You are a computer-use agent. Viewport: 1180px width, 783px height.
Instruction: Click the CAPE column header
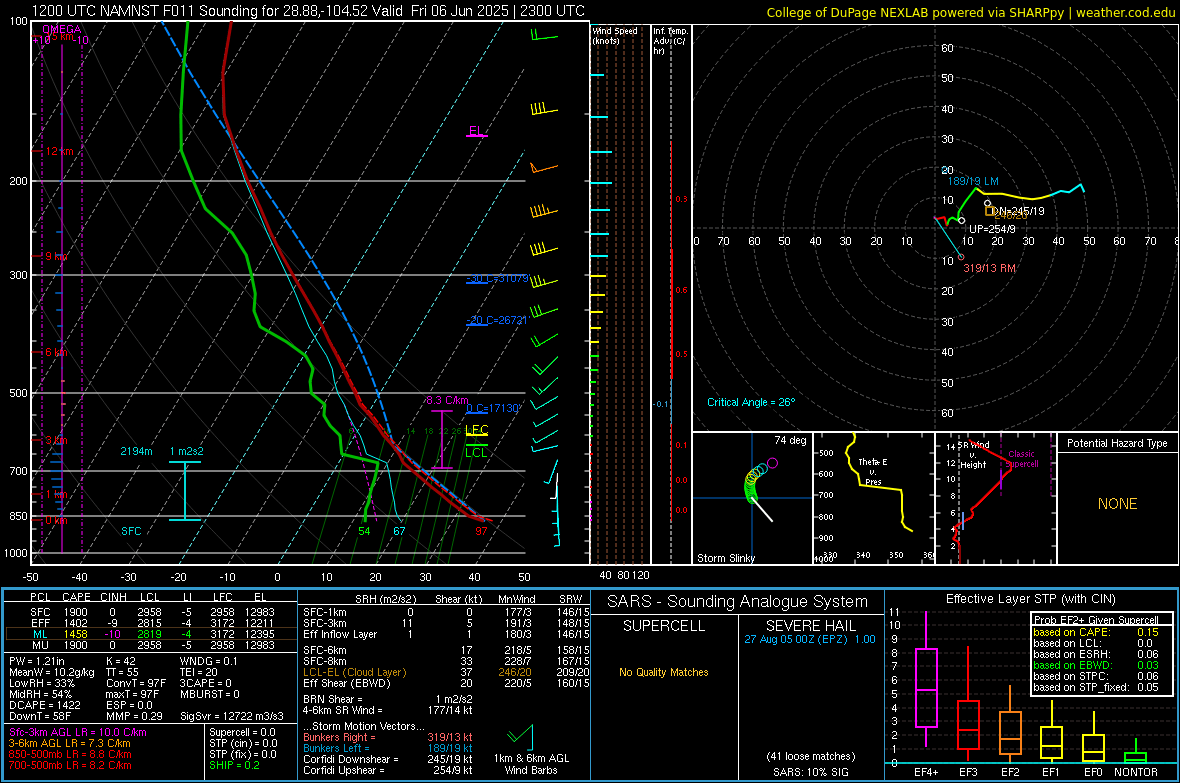76,597
